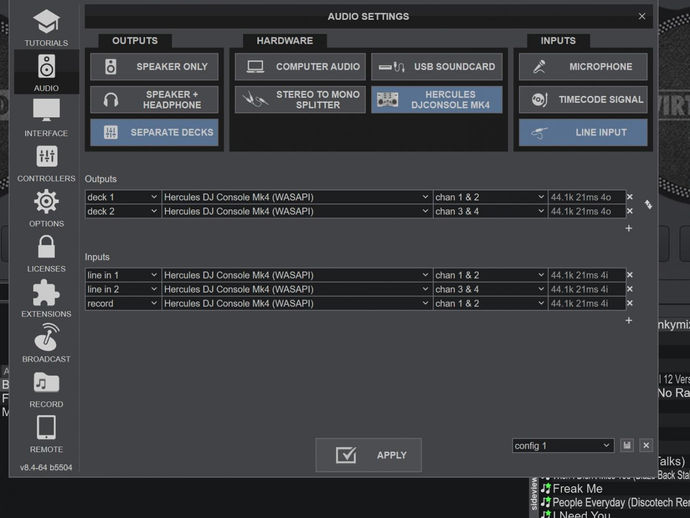Open the deck 1 output type dropdown
Viewport: 690px width, 518px height.
(123, 197)
